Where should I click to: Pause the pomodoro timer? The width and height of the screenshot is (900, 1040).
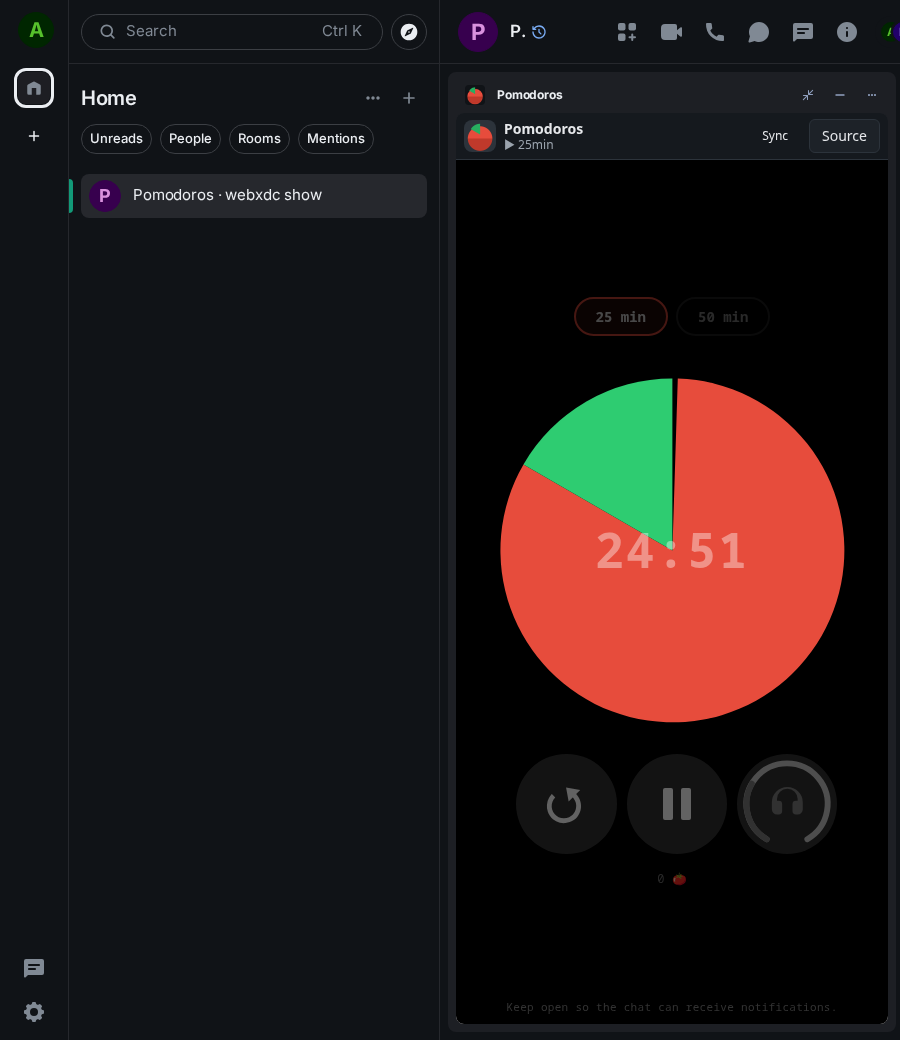pos(676,804)
